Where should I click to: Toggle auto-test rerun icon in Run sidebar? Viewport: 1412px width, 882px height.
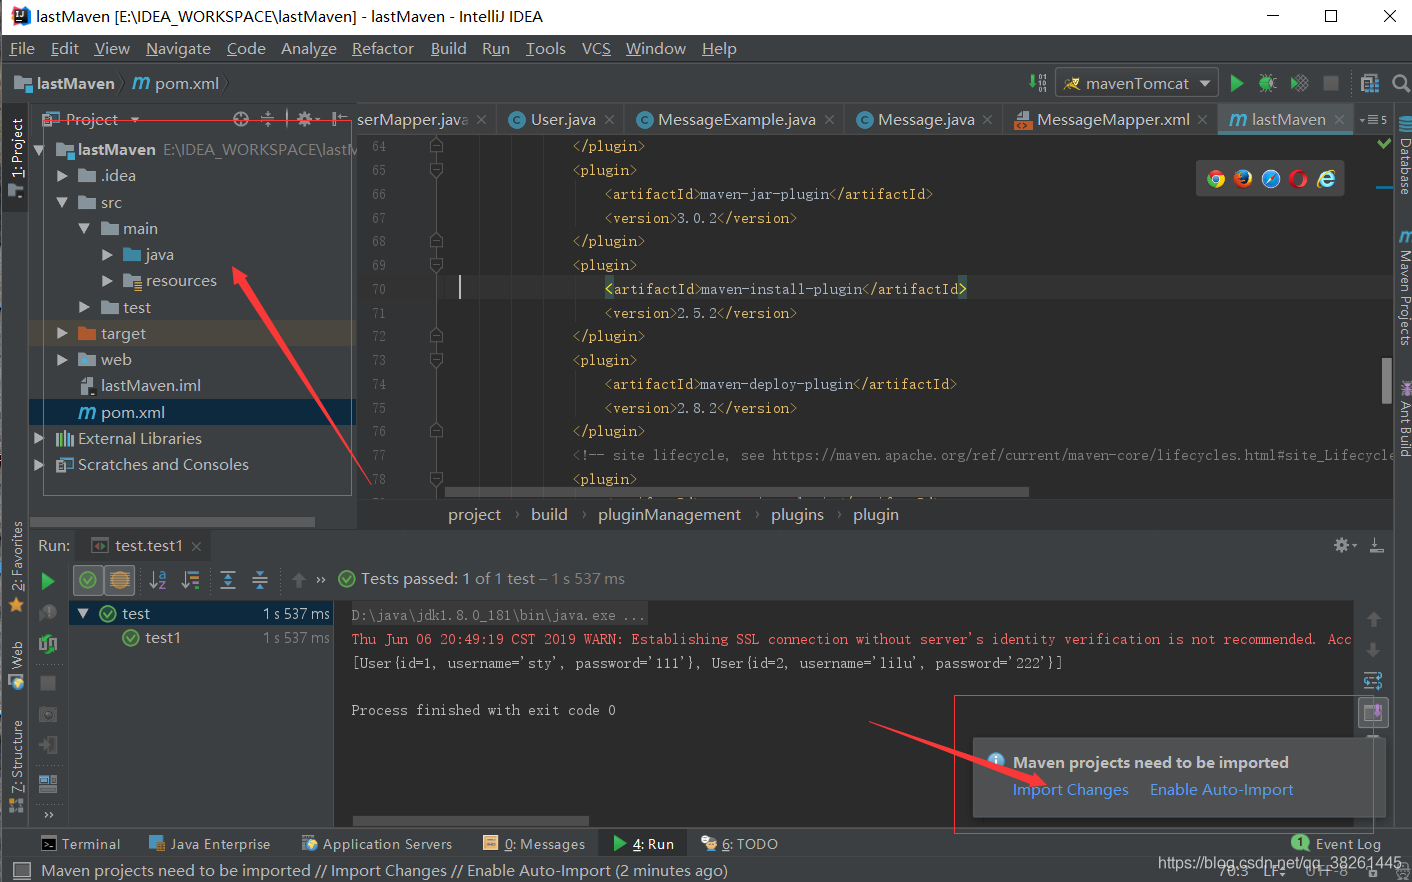(47, 644)
